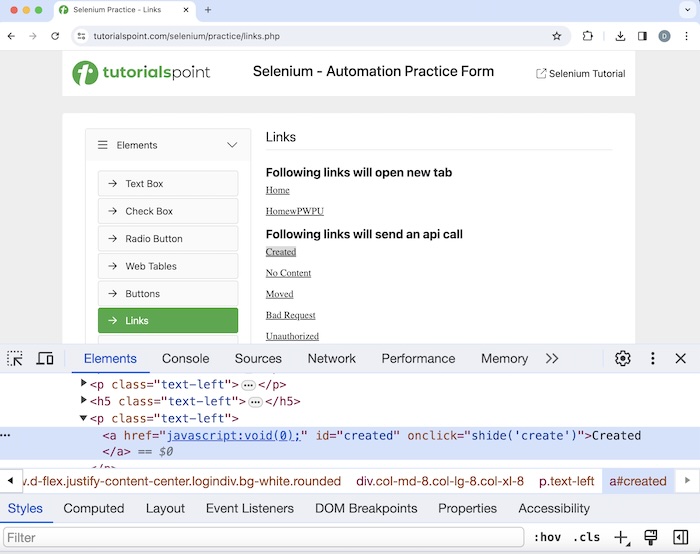Click the styles Filter input field
The width and height of the screenshot is (700, 554).
click(x=260, y=537)
